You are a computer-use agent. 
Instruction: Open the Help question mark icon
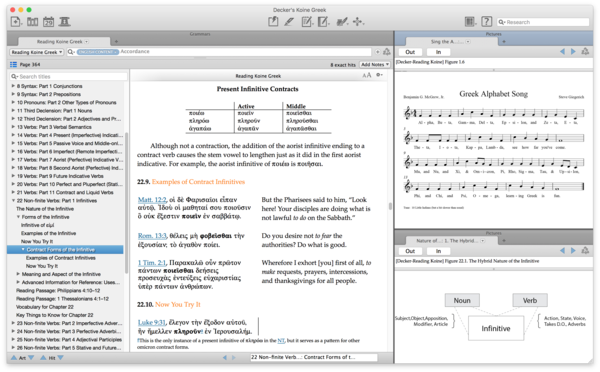pyautogui.click(x=486, y=21)
